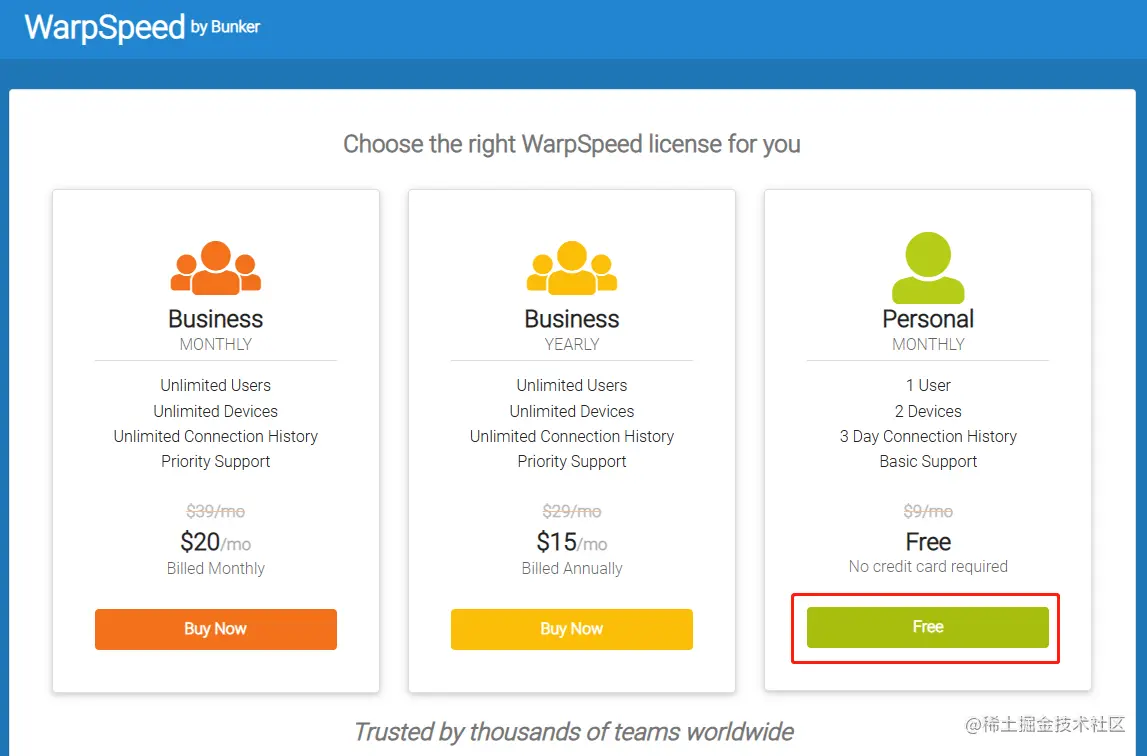Screen dimensions: 1147x756
Task: Buy the Business Yearly plan with the yellow Buy Now button
Action: pos(572,629)
